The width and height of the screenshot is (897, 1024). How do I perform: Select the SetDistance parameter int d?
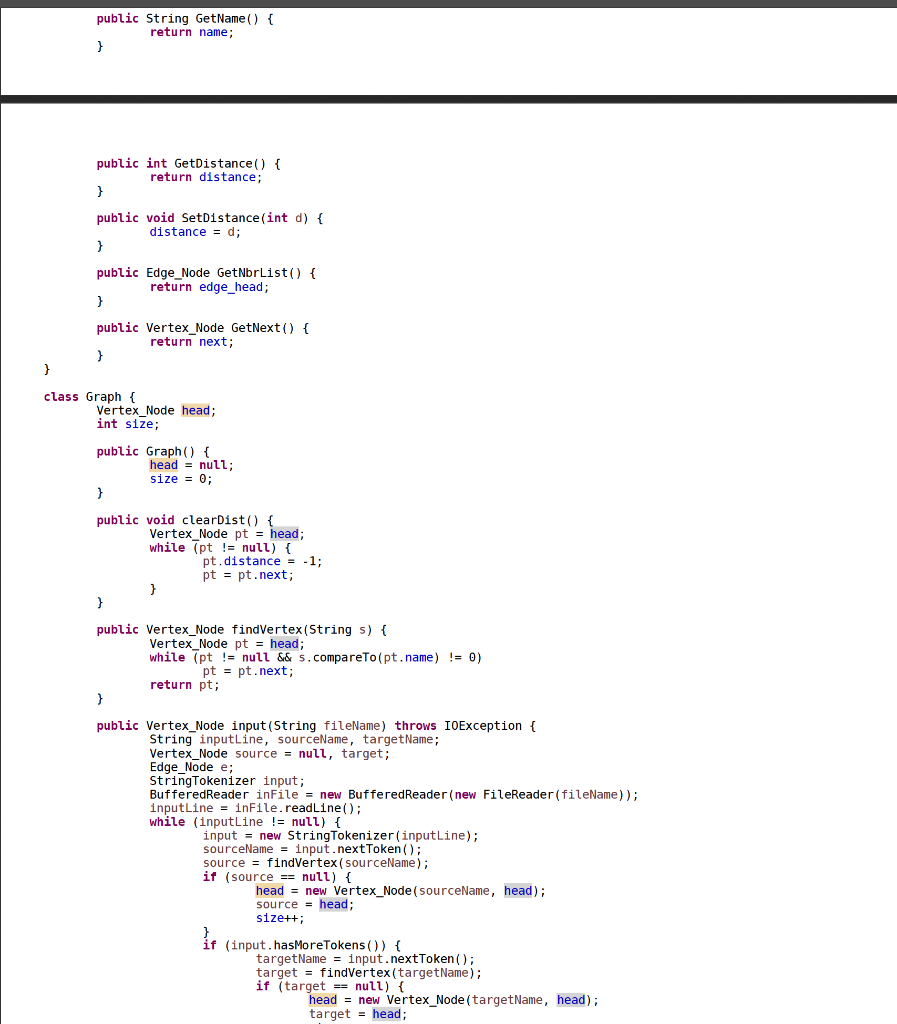click(x=287, y=217)
